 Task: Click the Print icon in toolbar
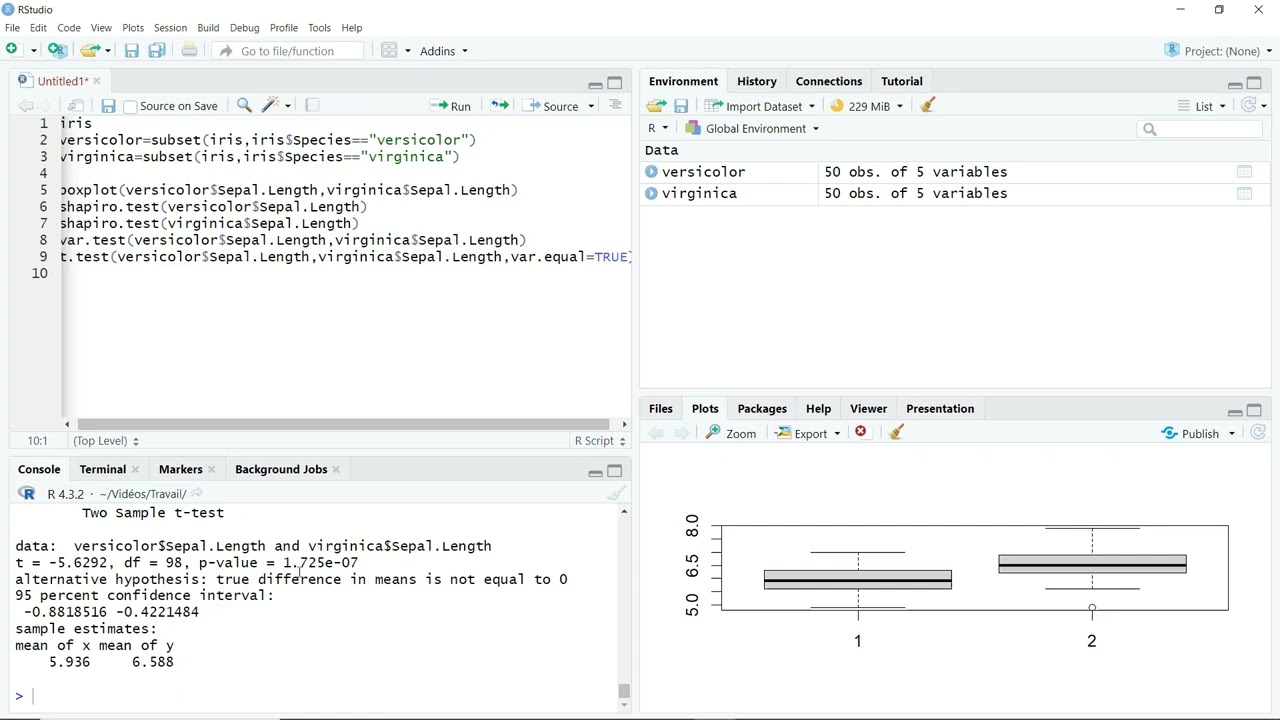(x=189, y=50)
